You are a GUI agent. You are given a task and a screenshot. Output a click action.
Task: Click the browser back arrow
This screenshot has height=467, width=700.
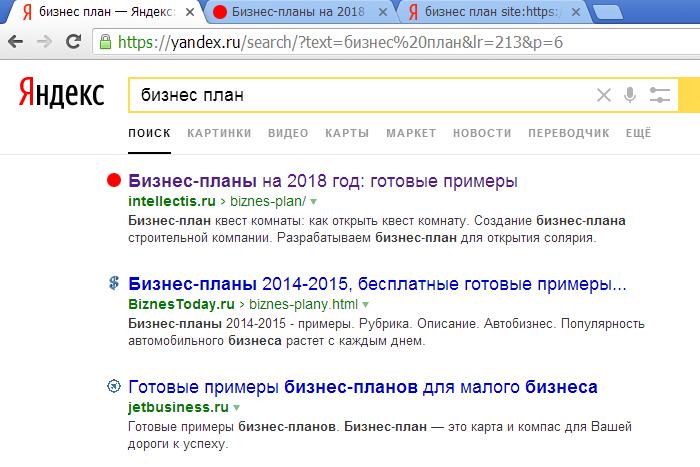pyautogui.click(x=15, y=42)
